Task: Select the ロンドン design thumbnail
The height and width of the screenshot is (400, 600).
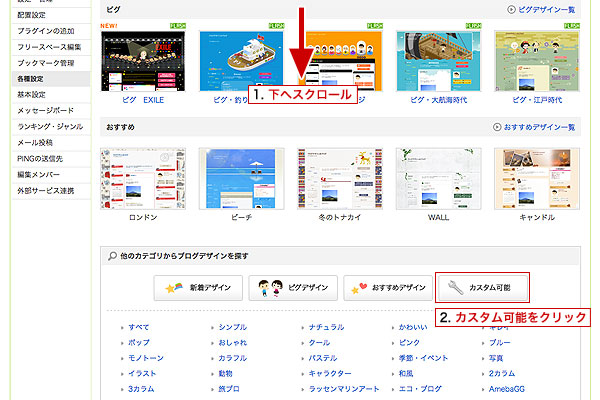Action: coord(143,179)
